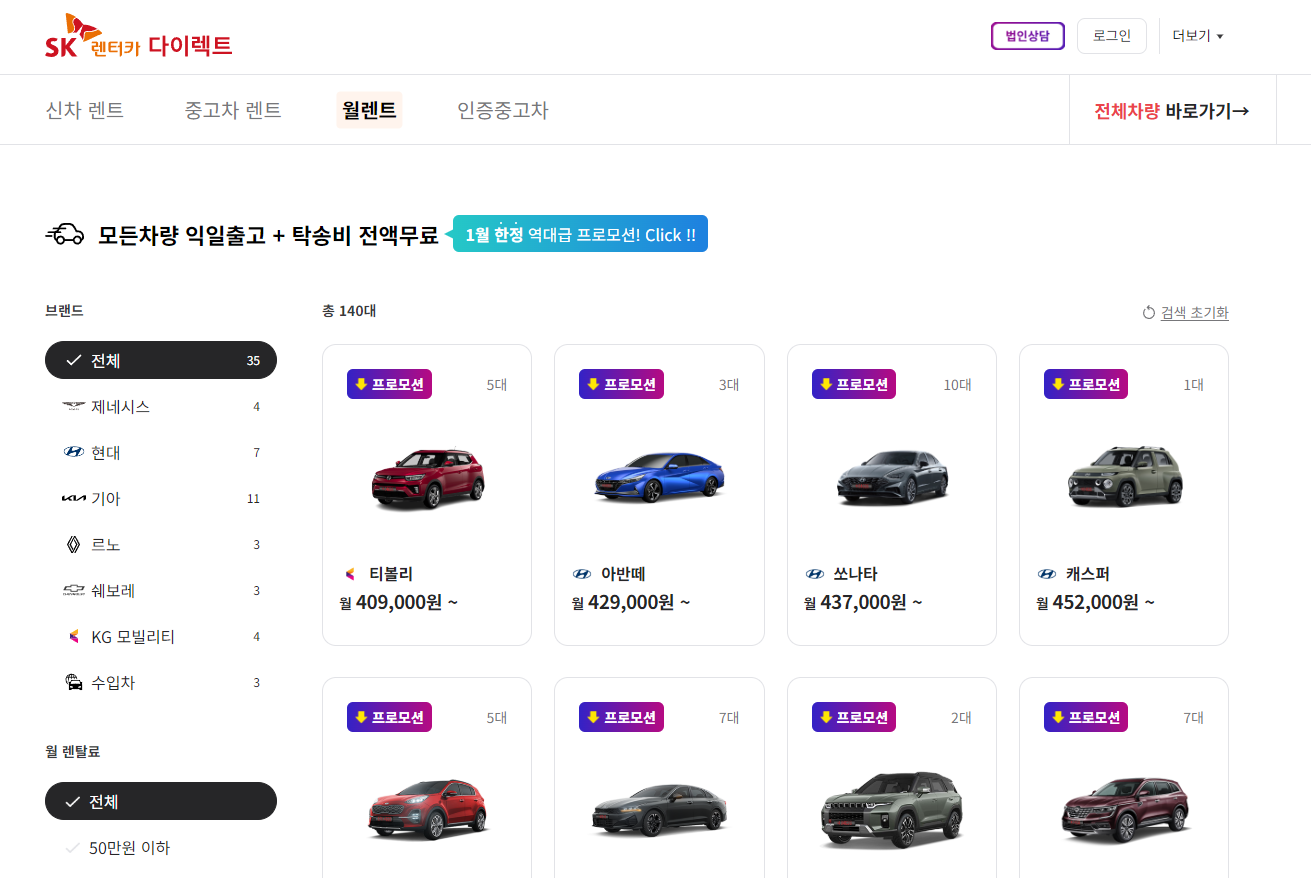Click the 쏘나타 model name
Screen dimensions: 1311x878
tap(855, 574)
